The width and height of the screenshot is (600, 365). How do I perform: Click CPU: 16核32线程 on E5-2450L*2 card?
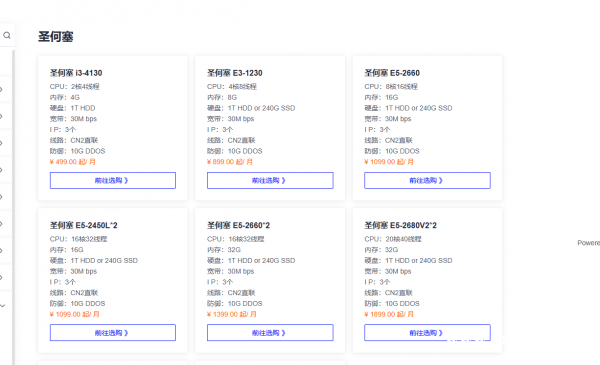78,239
